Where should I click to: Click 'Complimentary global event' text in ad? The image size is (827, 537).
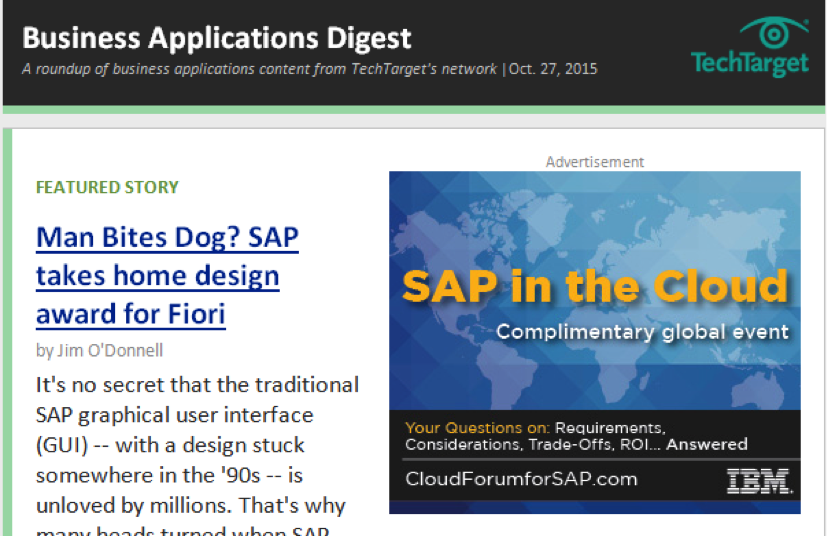coord(642,332)
